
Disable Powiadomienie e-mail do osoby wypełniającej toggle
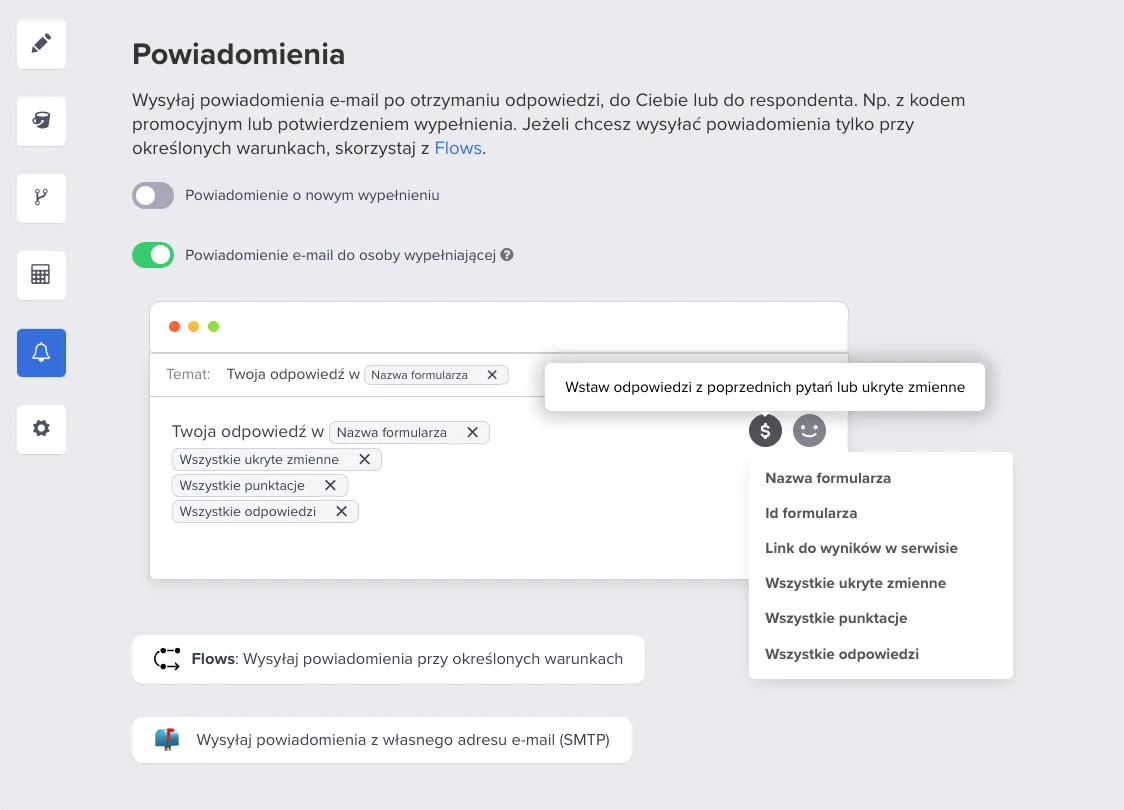click(x=153, y=255)
